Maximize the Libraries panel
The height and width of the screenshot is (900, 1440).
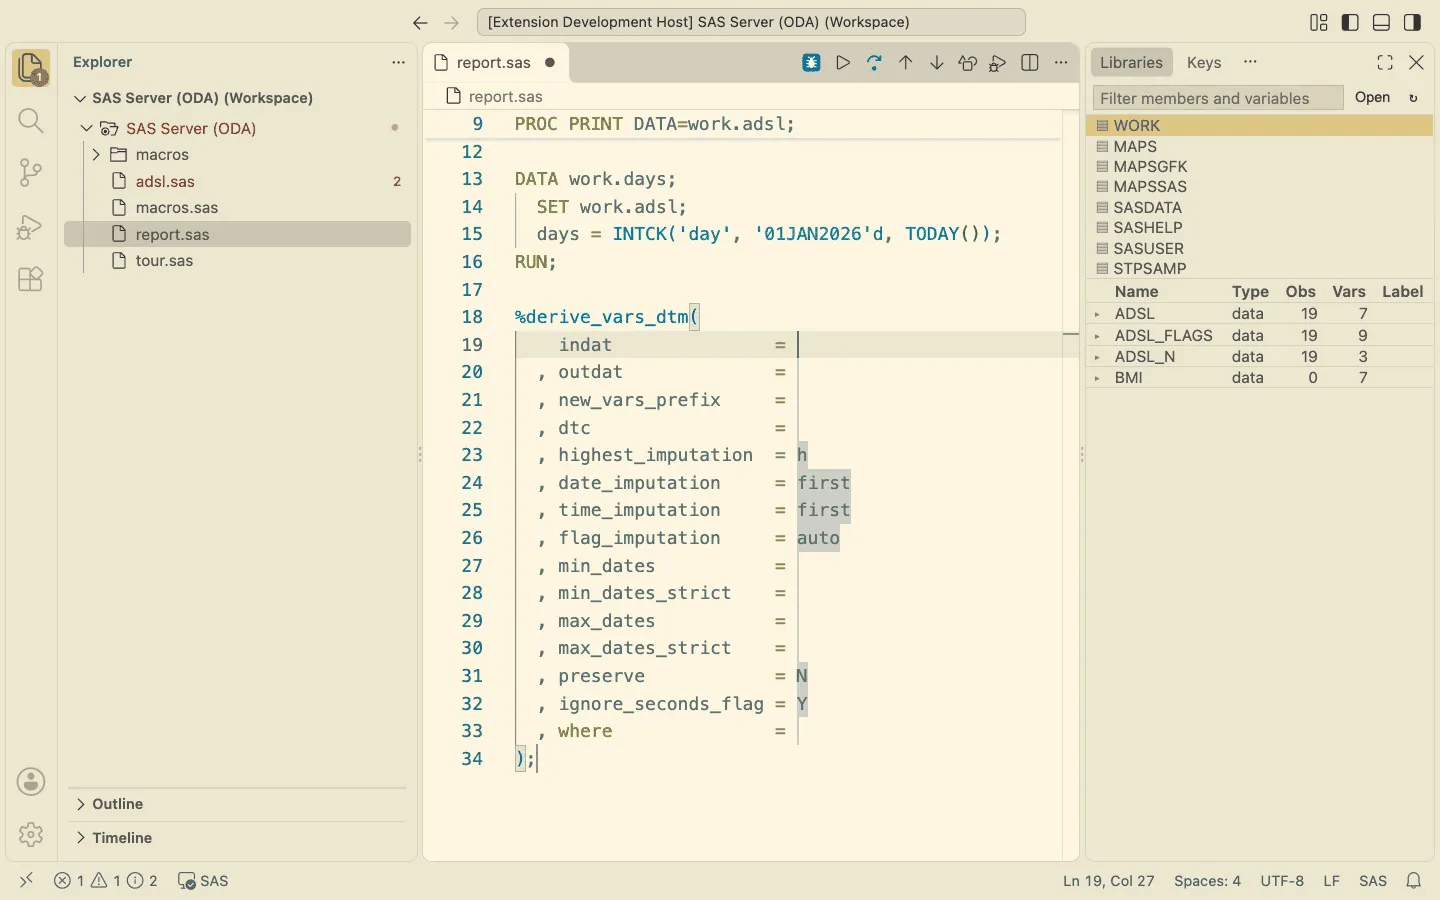click(x=1385, y=62)
